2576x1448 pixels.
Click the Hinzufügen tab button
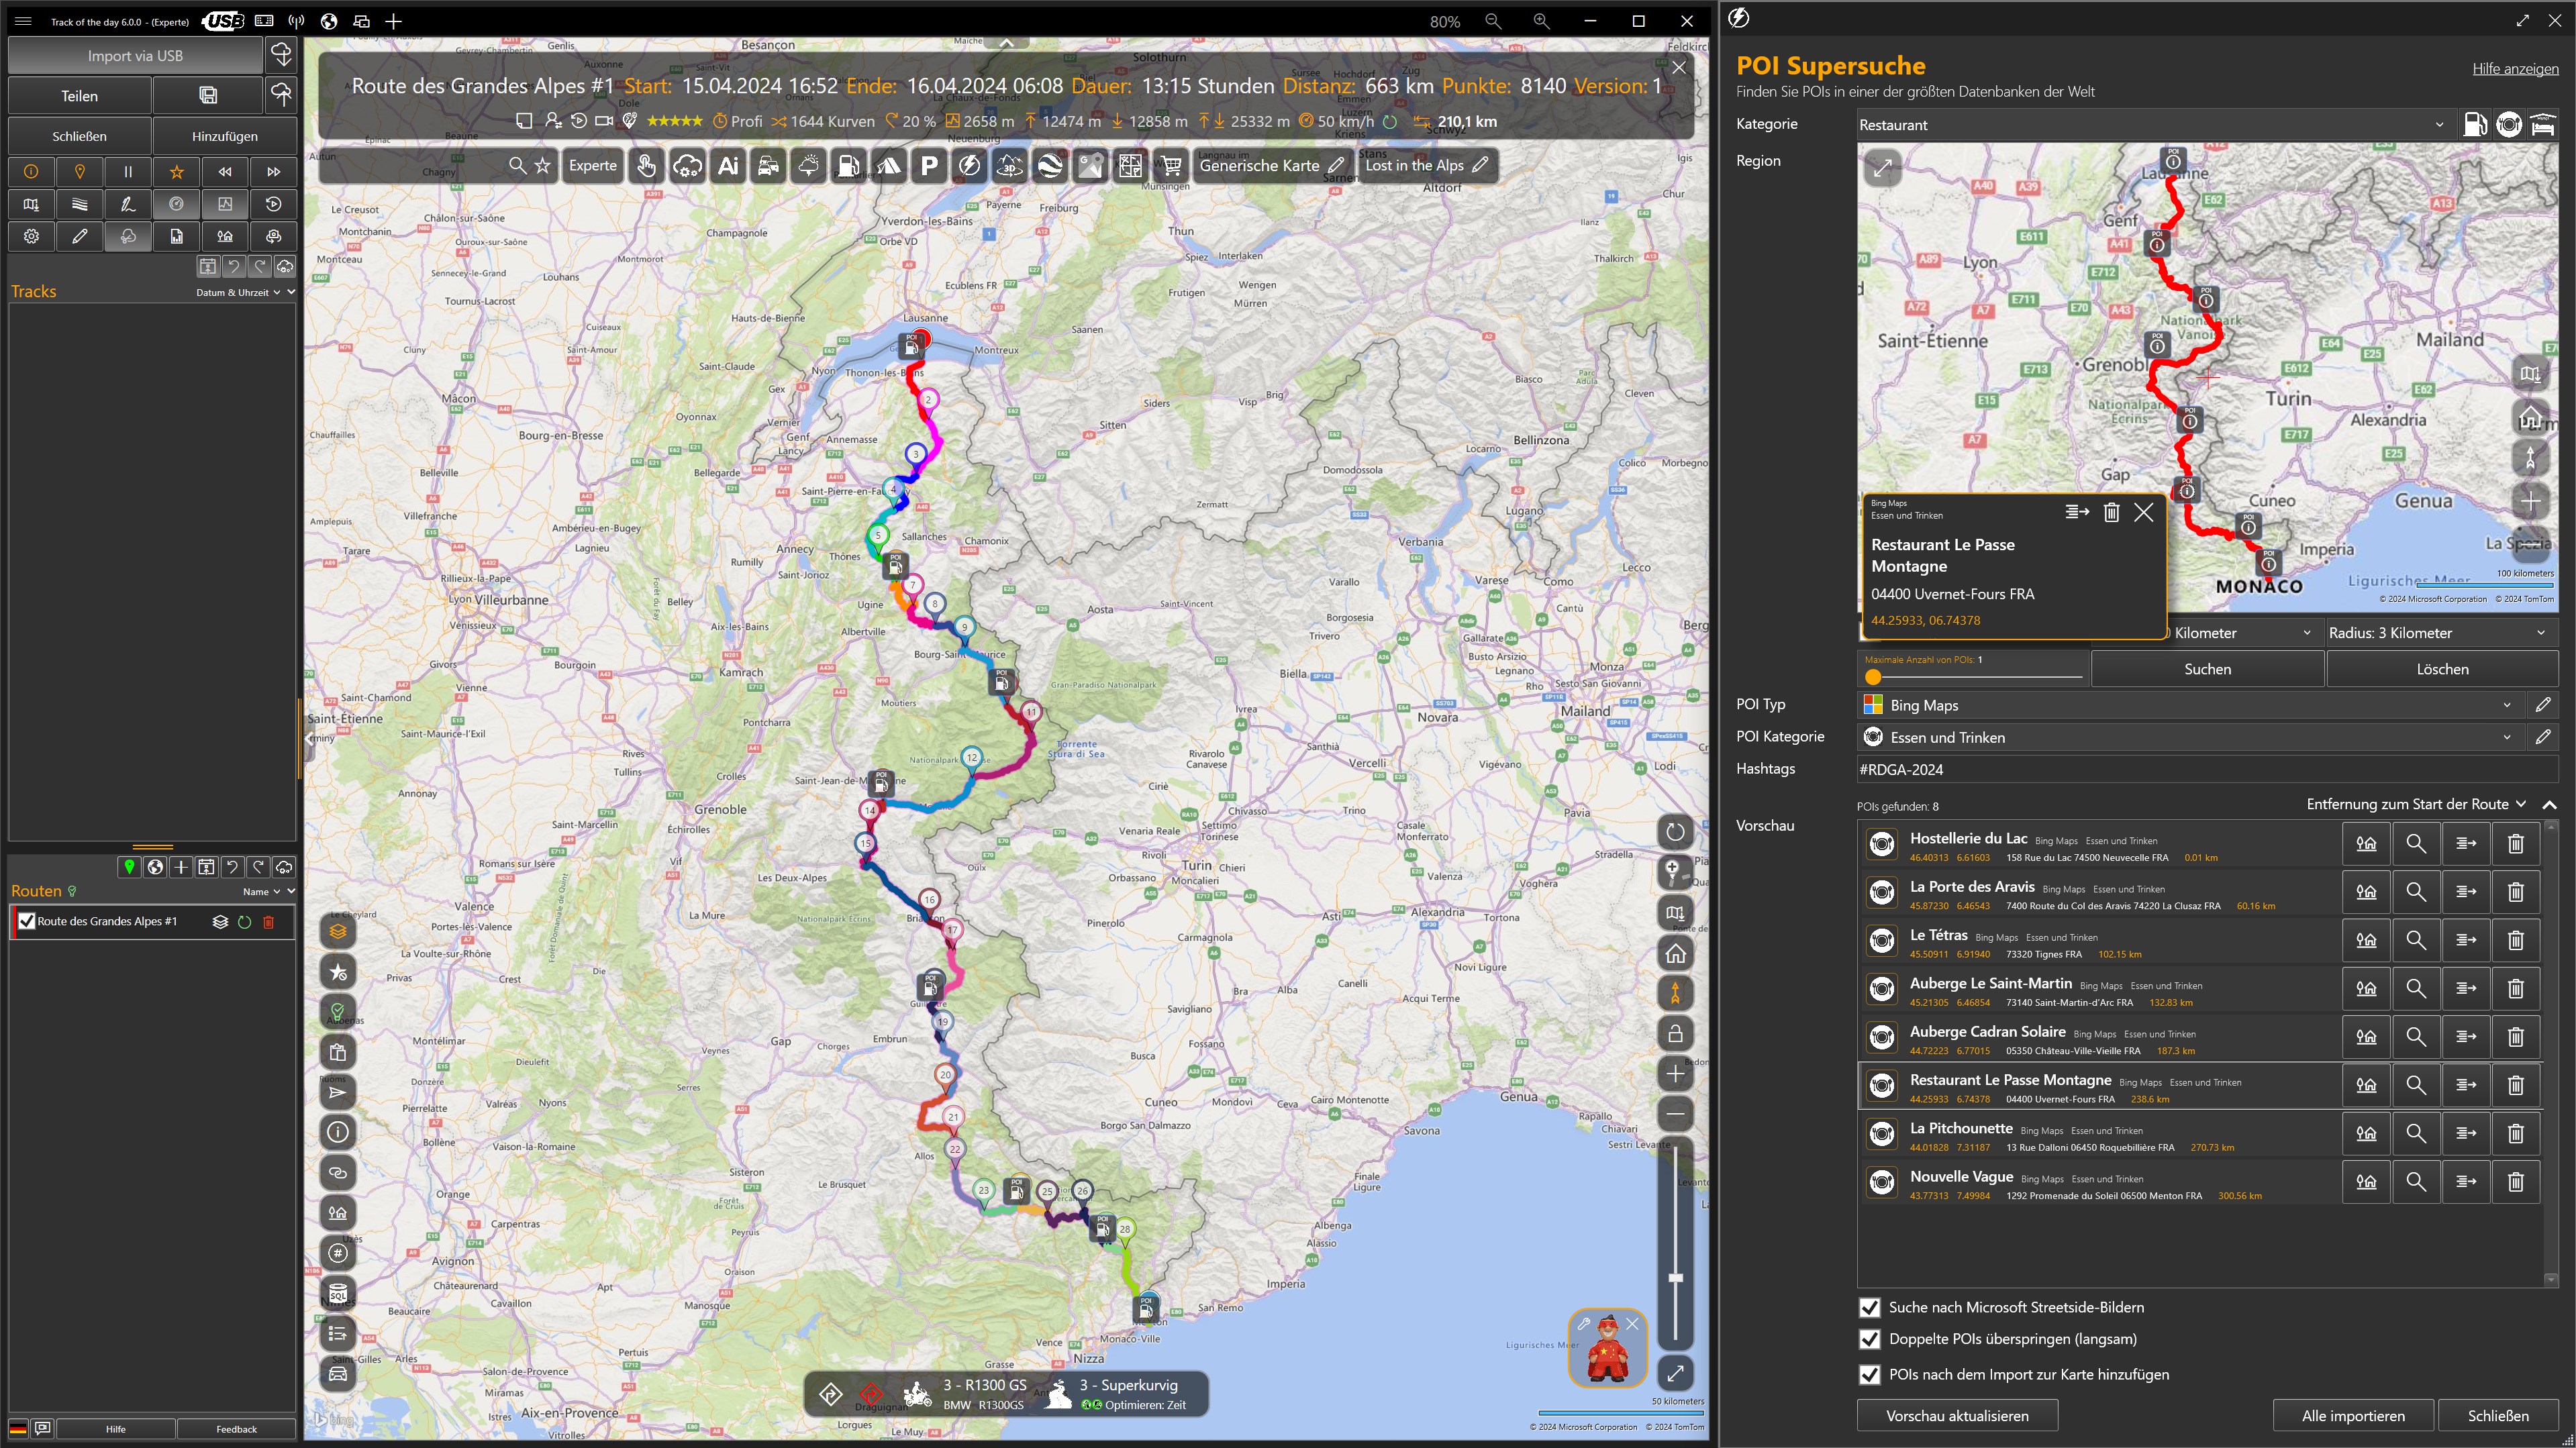coord(224,136)
